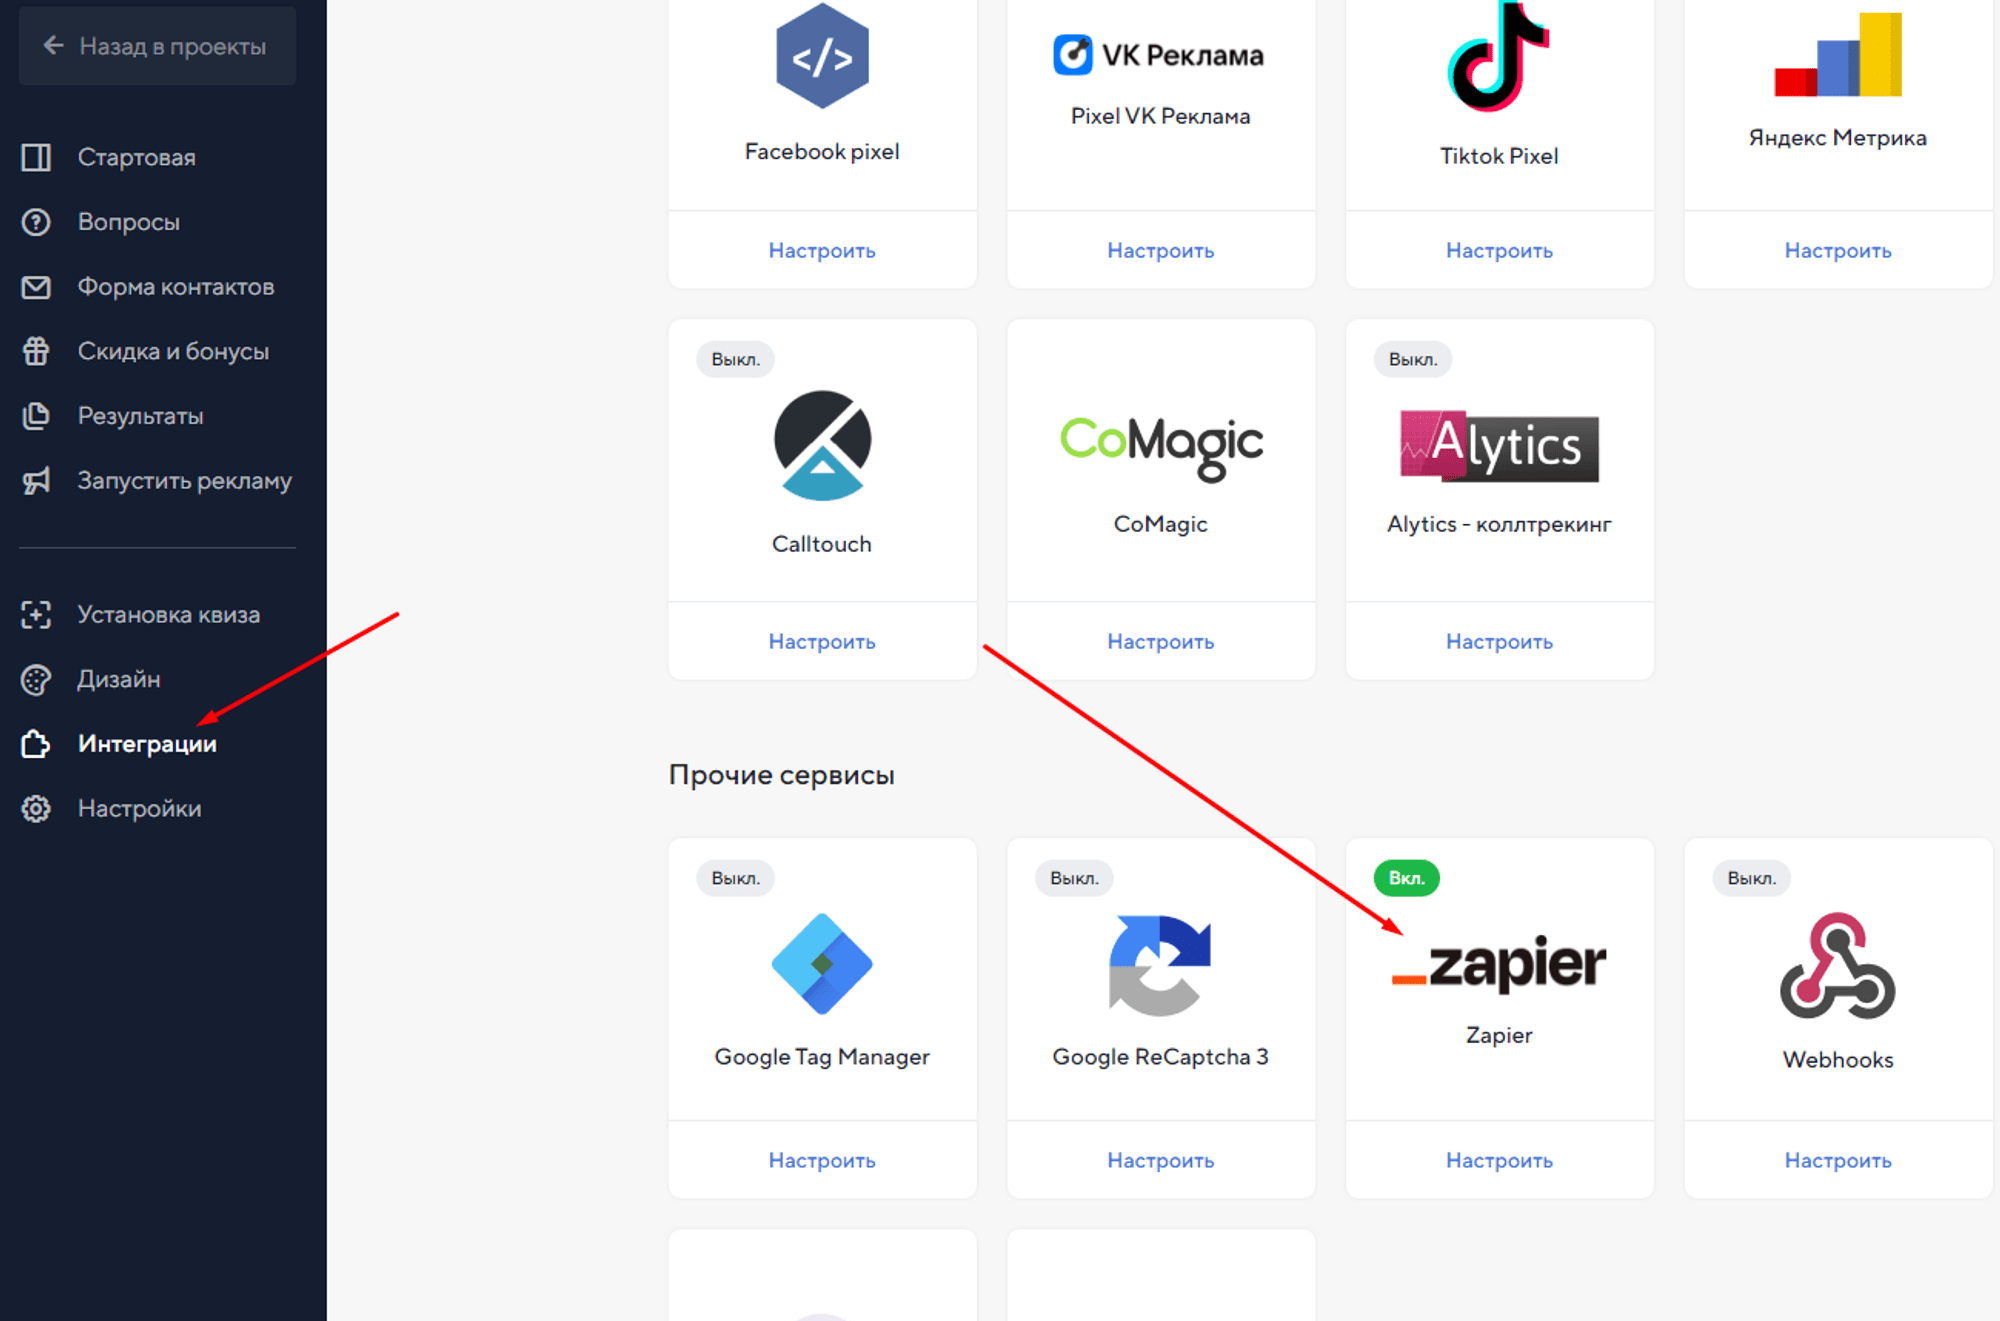Click Настроить under Яндекс Метрика
The width and height of the screenshot is (2000, 1321).
pos(1838,251)
